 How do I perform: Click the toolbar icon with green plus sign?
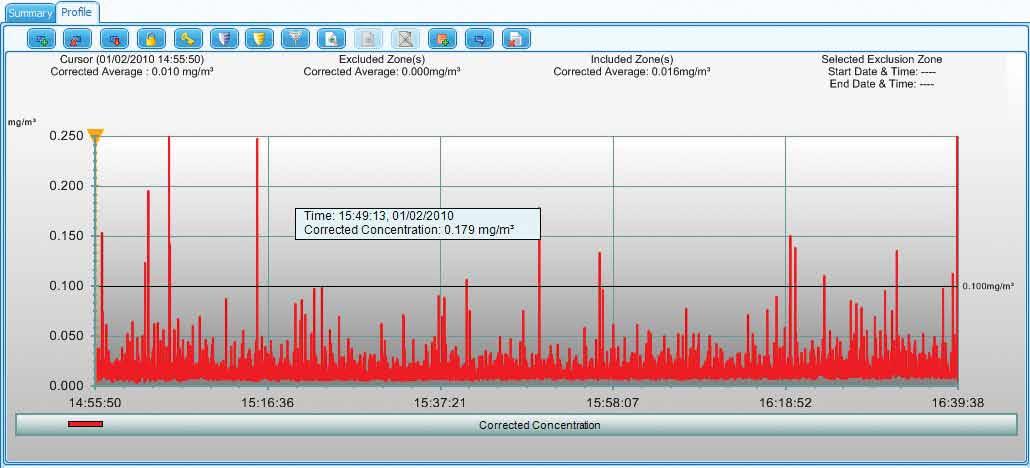point(41,39)
